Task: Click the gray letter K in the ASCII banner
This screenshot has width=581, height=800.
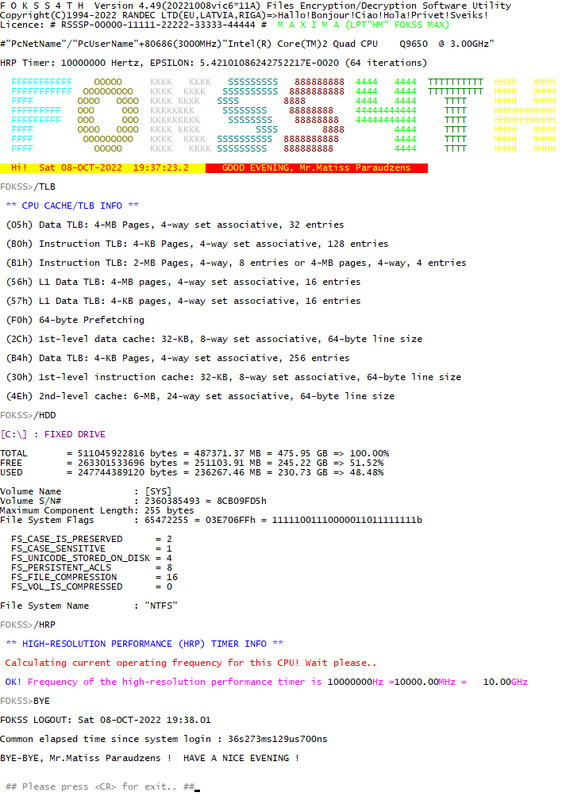Action: click(181, 115)
